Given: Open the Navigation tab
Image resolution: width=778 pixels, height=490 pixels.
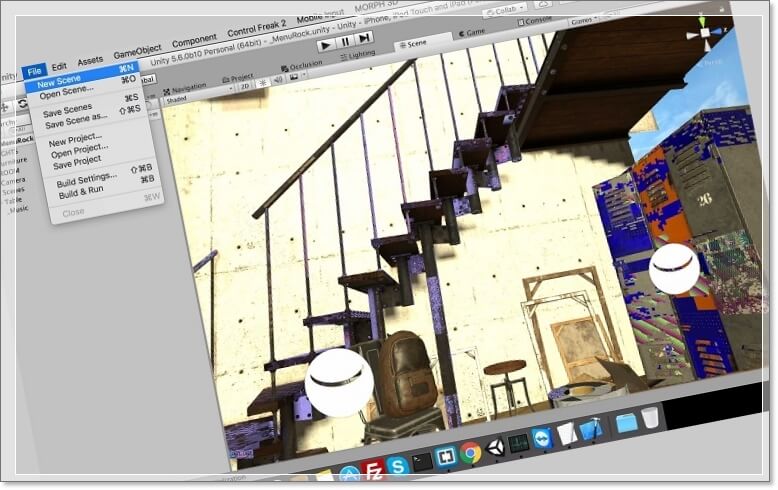Looking at the screenshot, I should point(185,89).
